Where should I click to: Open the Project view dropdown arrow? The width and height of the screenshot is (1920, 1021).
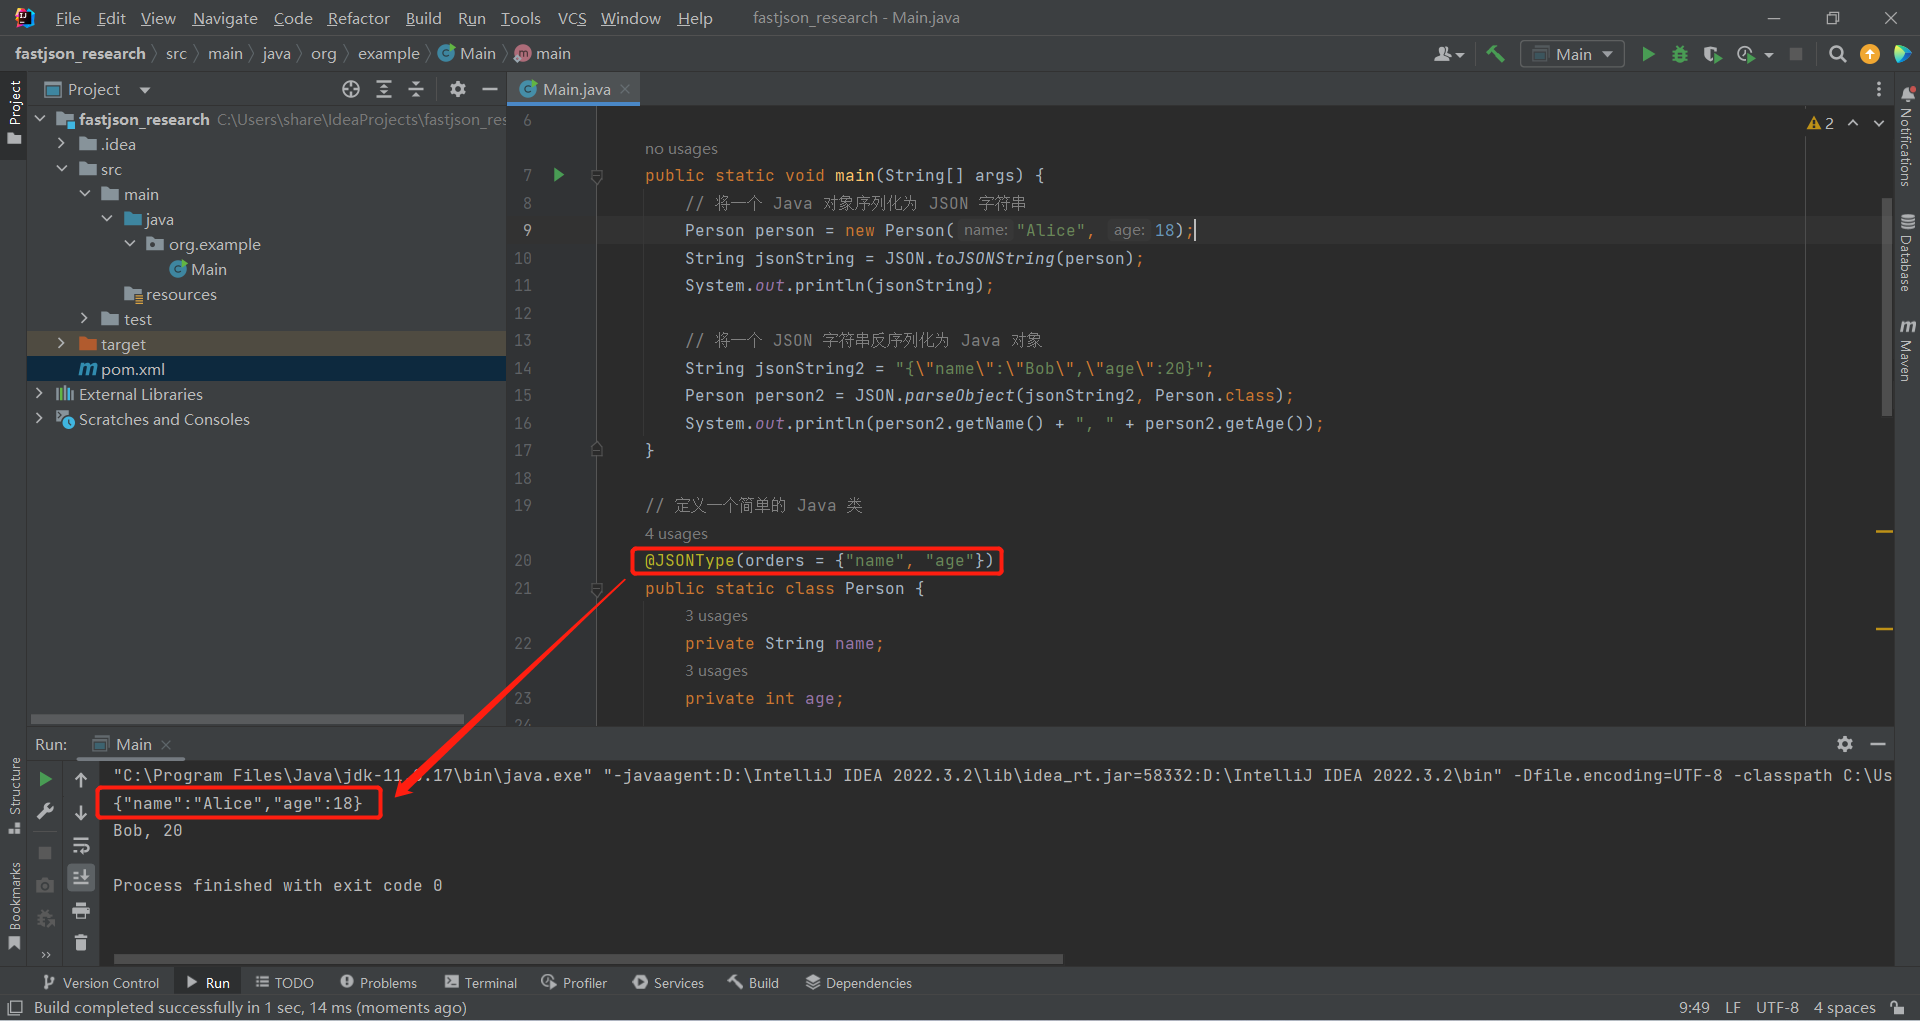[x=145, y=90]
